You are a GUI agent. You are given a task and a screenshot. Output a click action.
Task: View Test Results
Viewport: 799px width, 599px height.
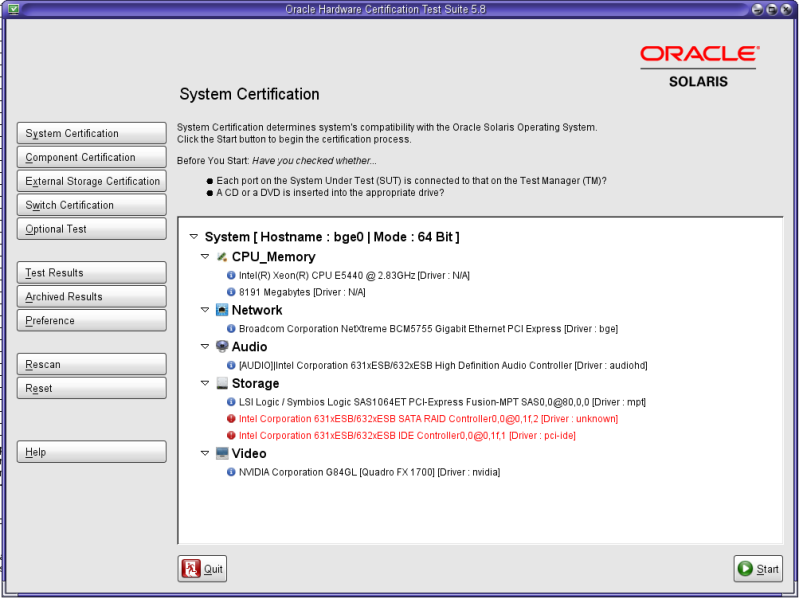pyautogui.click(x=92, y=273)
